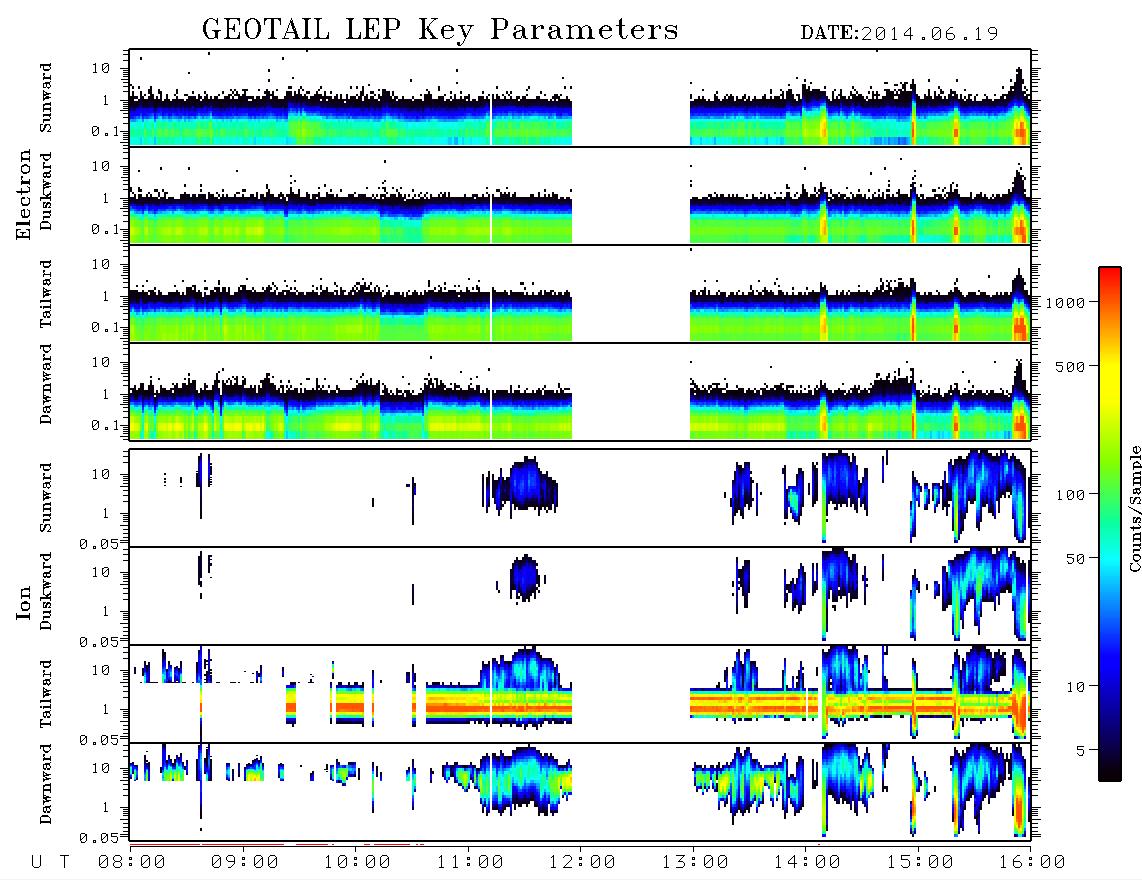The height and width of the screenshot is (880, 1142).
Task: Click the DATE:2014.06.19 label
Action: click(899, 34)
